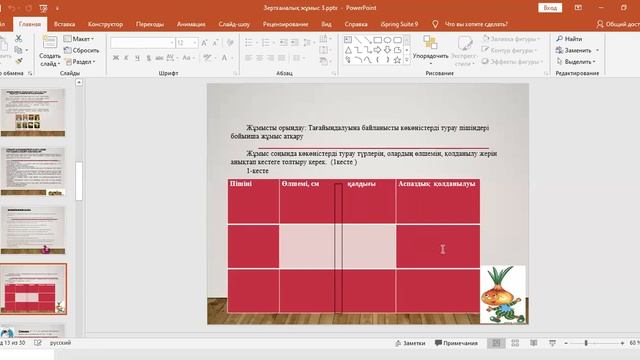Viewport: 640px width, 360px height.
Task: Select the straight Line shape in gallery
Action: tap(358, 40)
